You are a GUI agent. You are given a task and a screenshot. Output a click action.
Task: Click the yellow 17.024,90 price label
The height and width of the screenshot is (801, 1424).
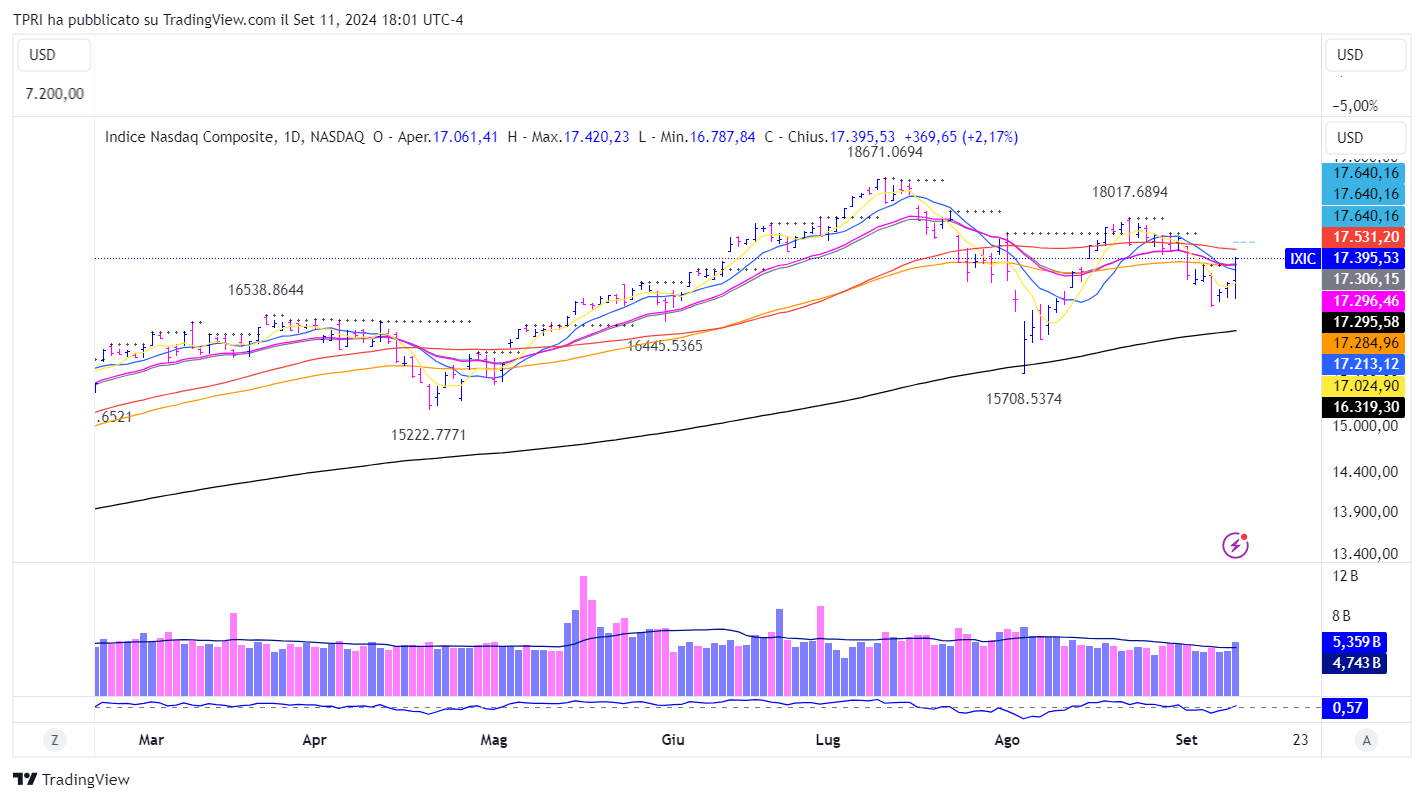pos(1365,385)
